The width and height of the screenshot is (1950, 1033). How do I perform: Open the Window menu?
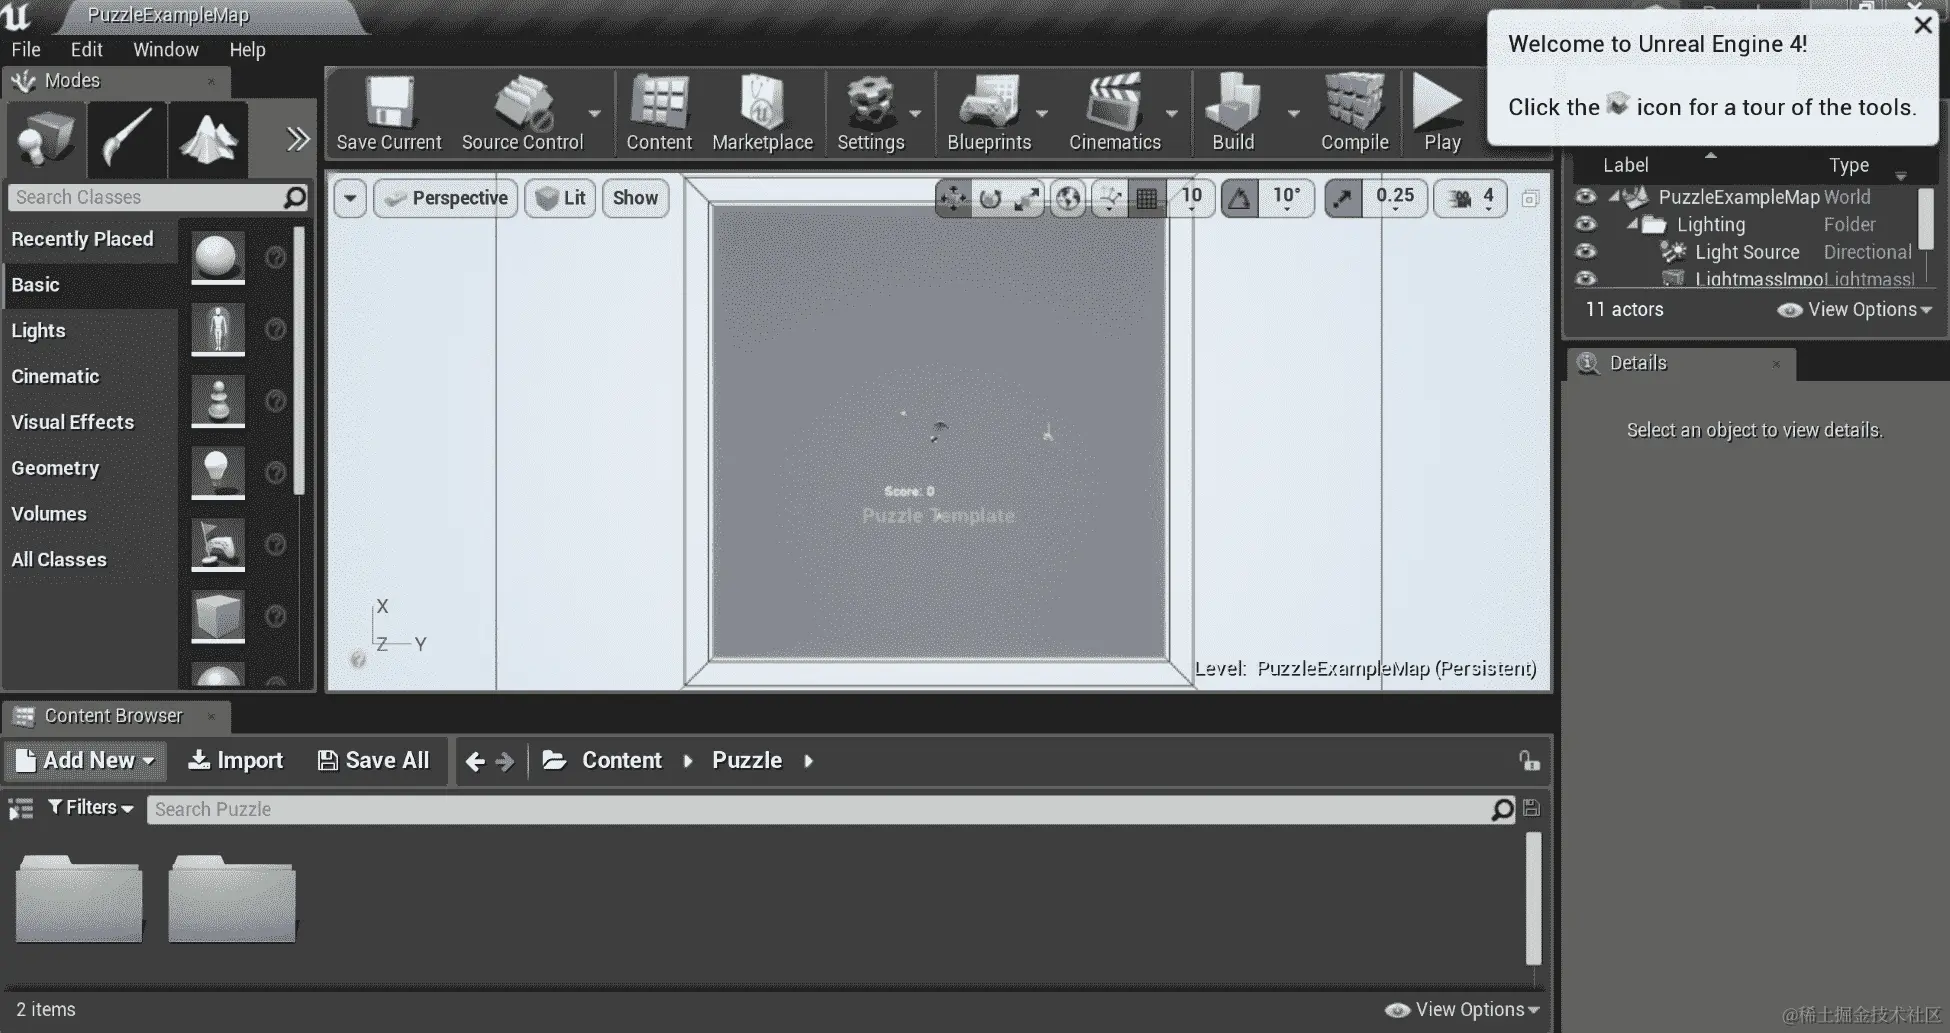coord(166,49)
